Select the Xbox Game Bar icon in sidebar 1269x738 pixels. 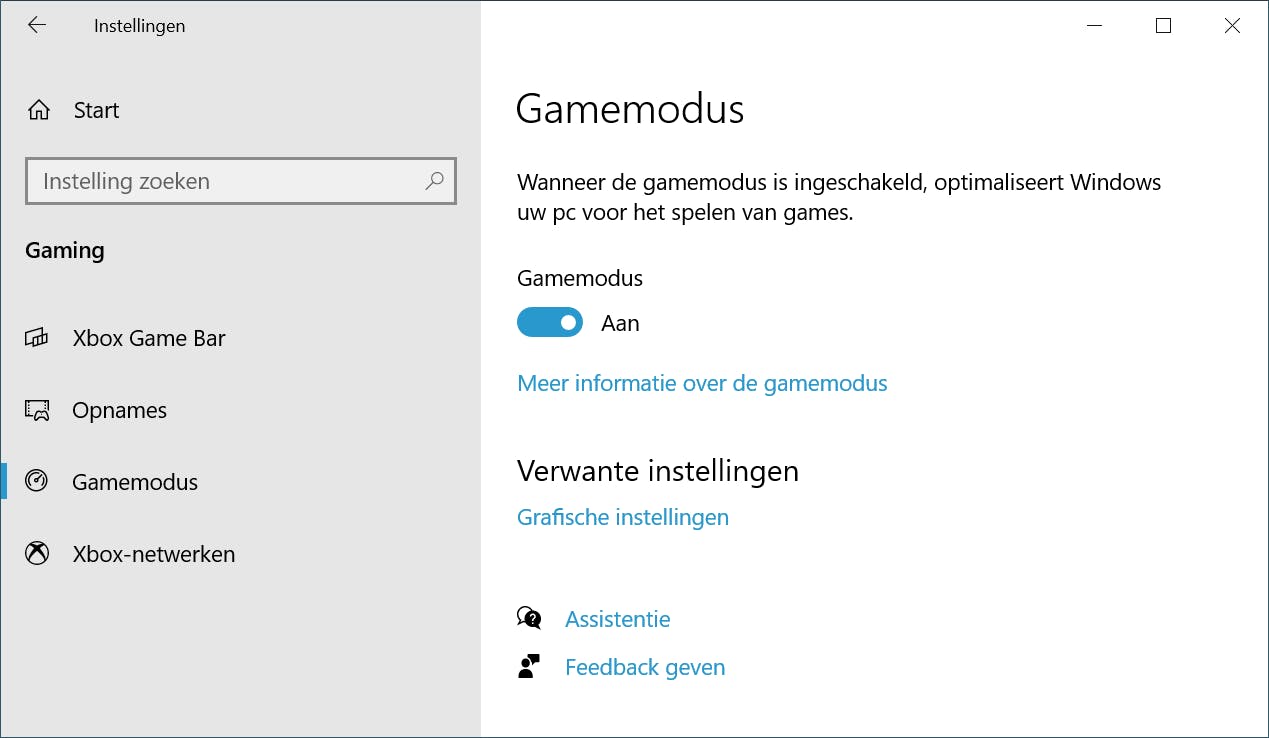36,338
